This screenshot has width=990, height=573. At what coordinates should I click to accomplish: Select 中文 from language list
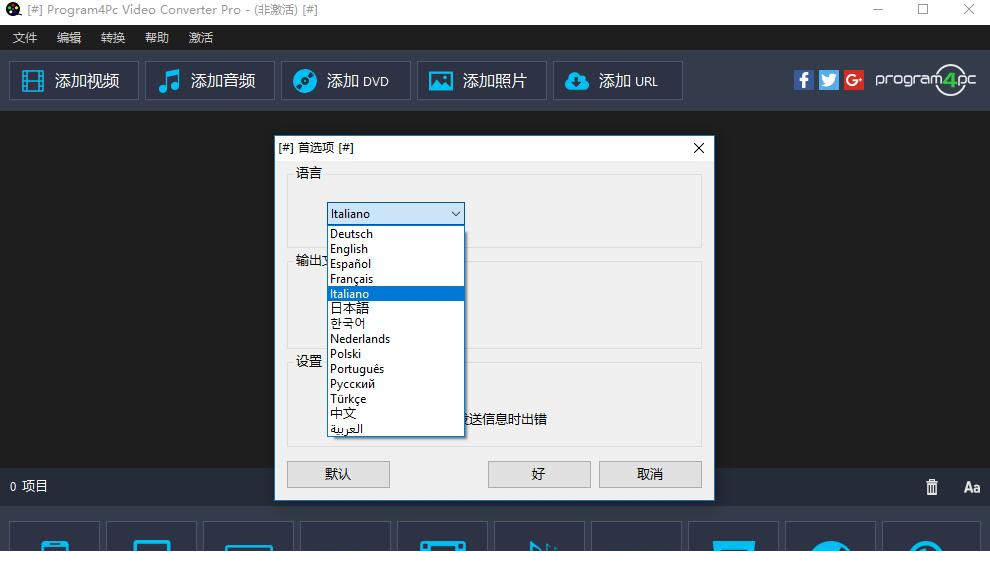tap(396, 414)
